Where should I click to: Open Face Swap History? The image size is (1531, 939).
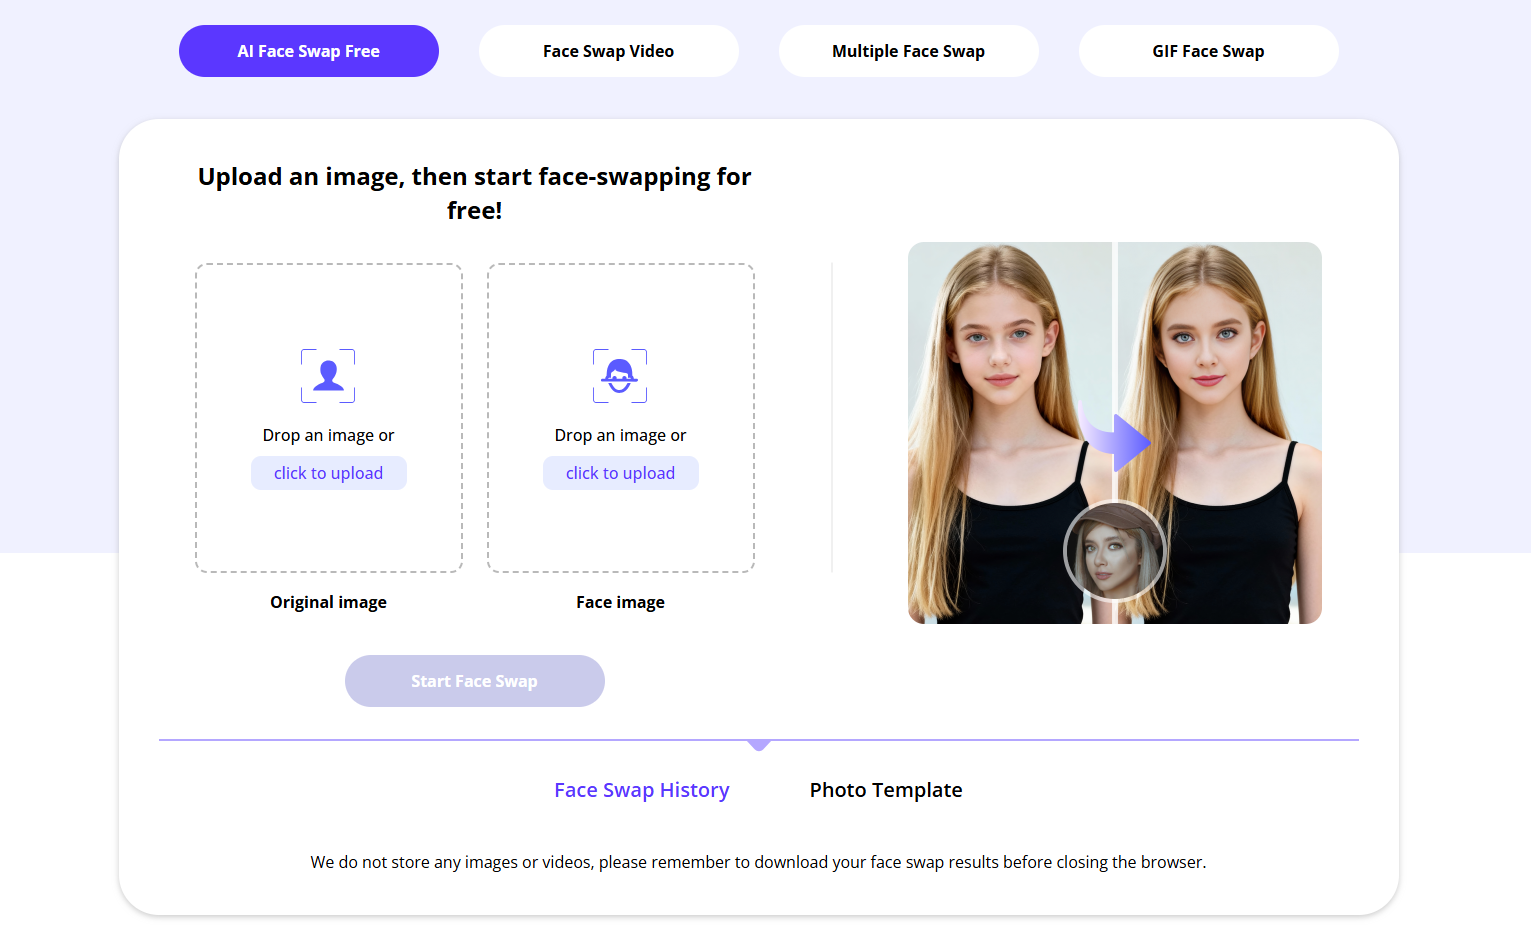pos(641,789)
